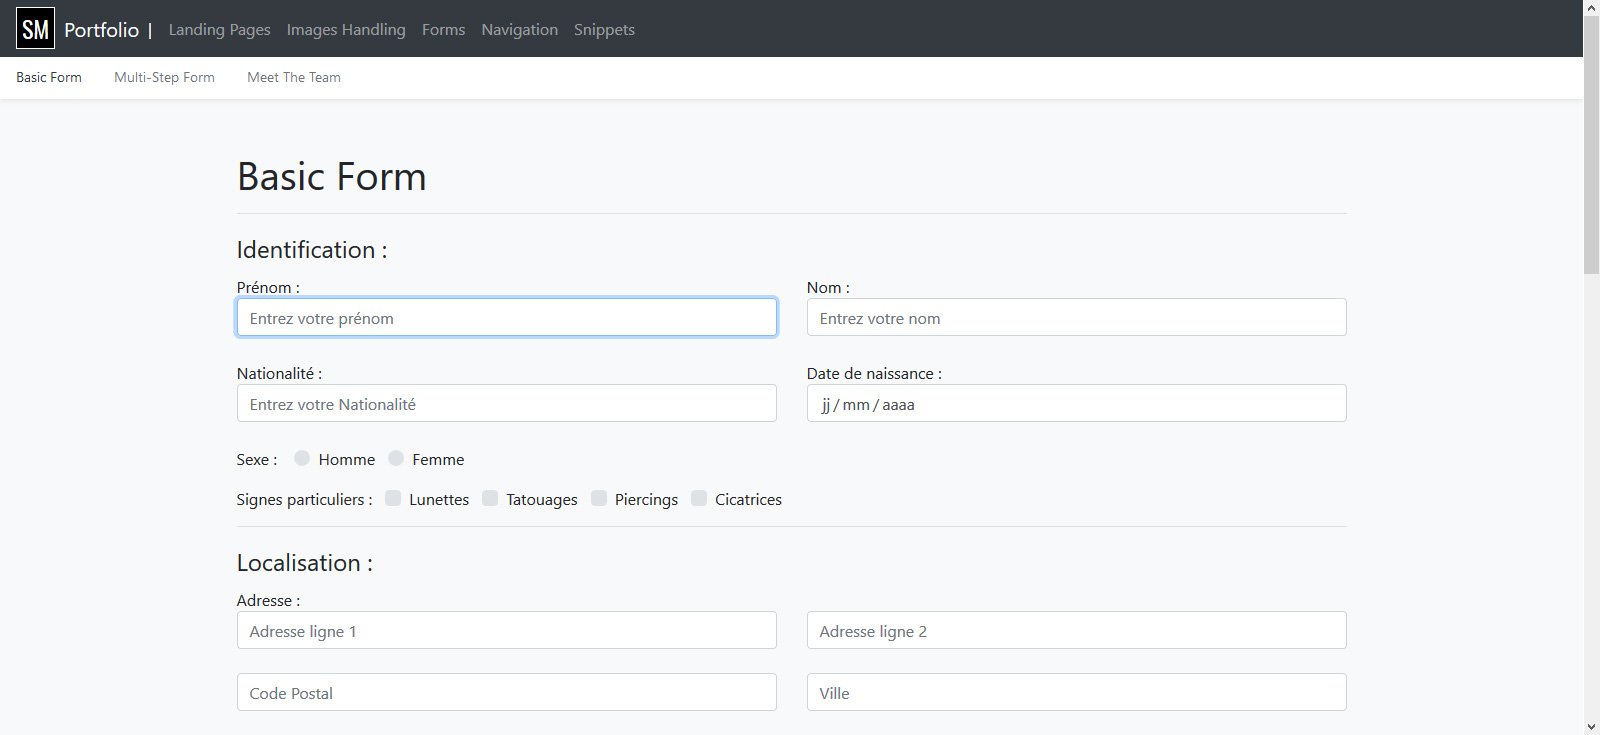
Task: Click the Basic Form heading
Action: point(331,177)
